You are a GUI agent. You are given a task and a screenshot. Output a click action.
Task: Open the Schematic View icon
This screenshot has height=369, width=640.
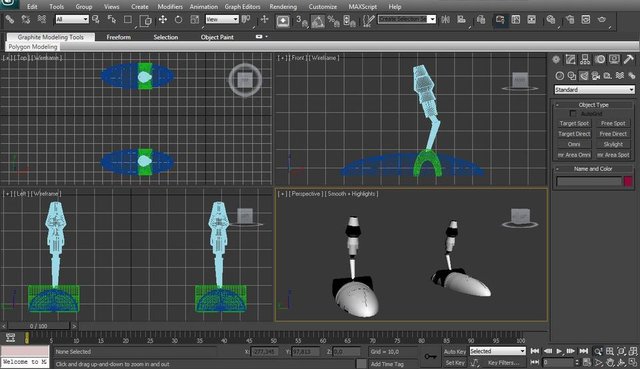tap(531, 19)
